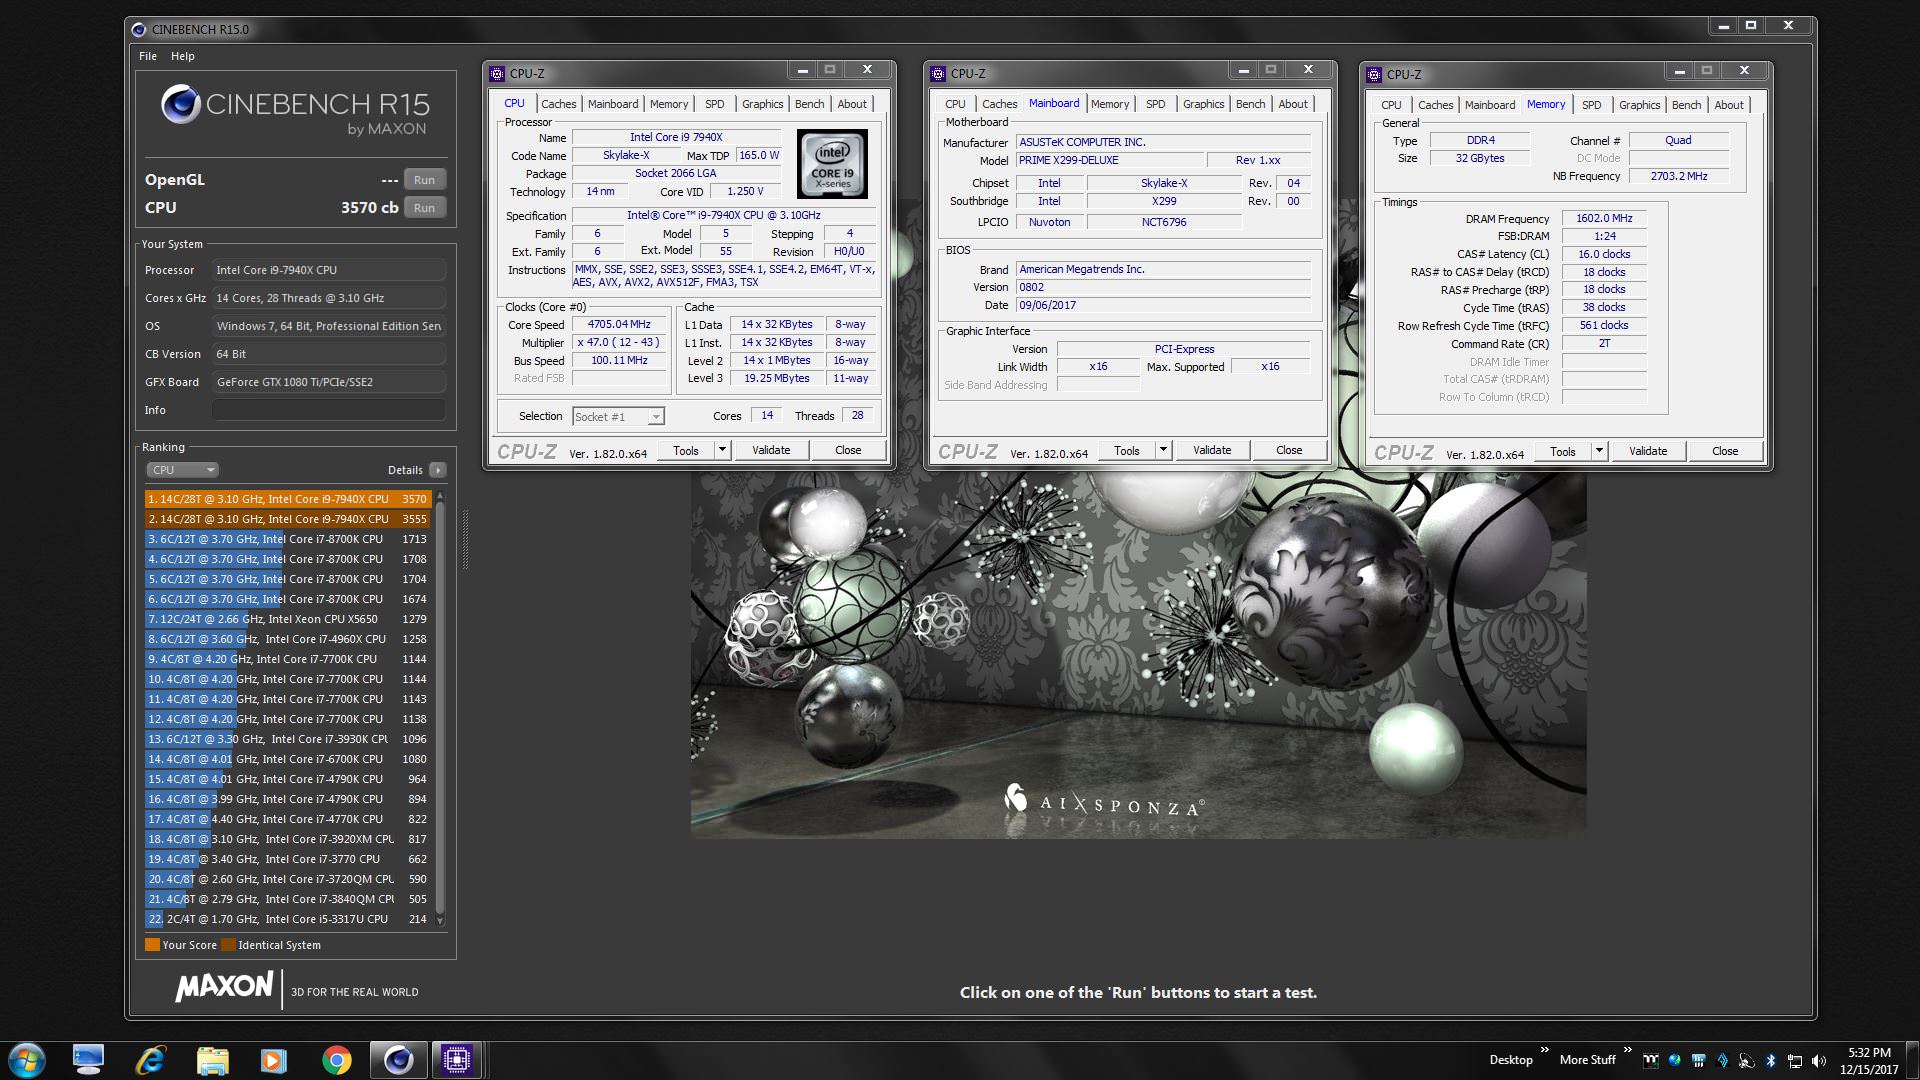1920x1080 pixels.
Task: Open the media player taskbar icon
Action: 273,1060
